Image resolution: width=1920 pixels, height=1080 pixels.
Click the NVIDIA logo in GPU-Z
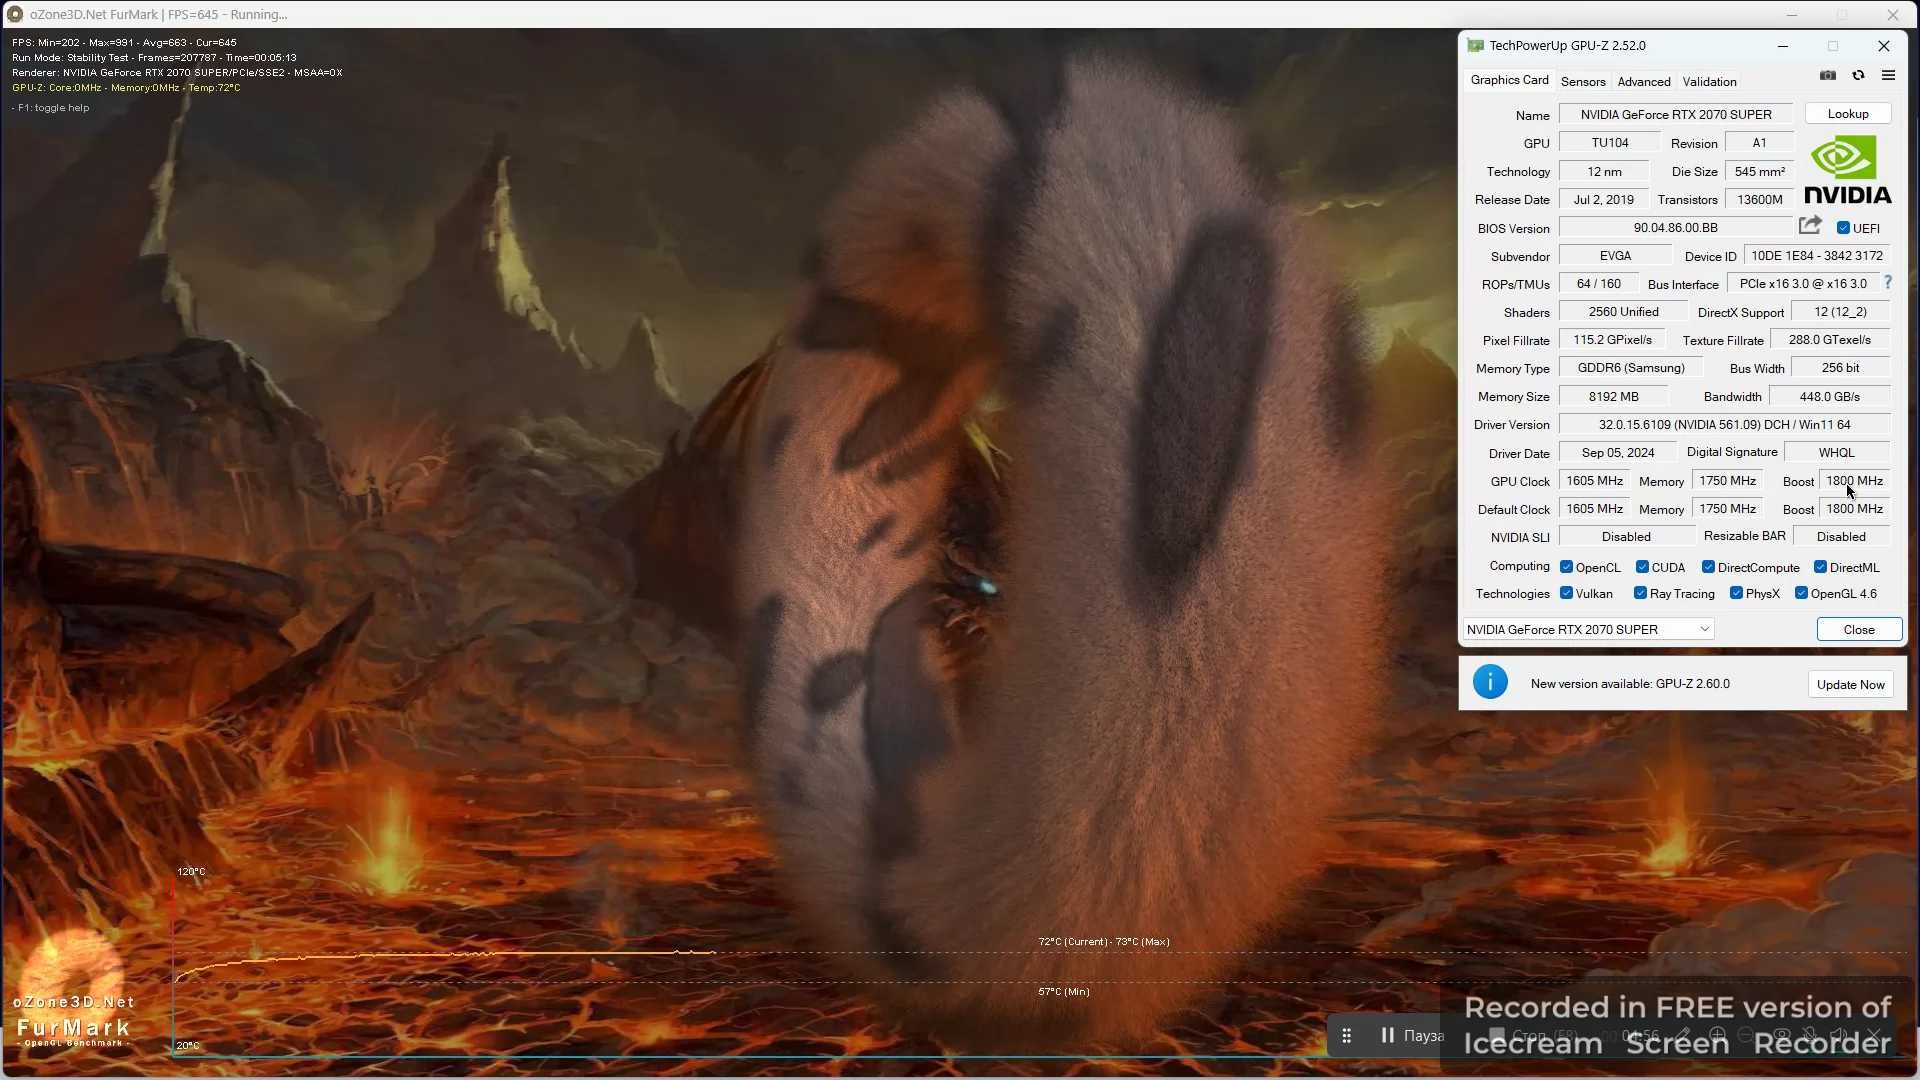click(1848, 170)
